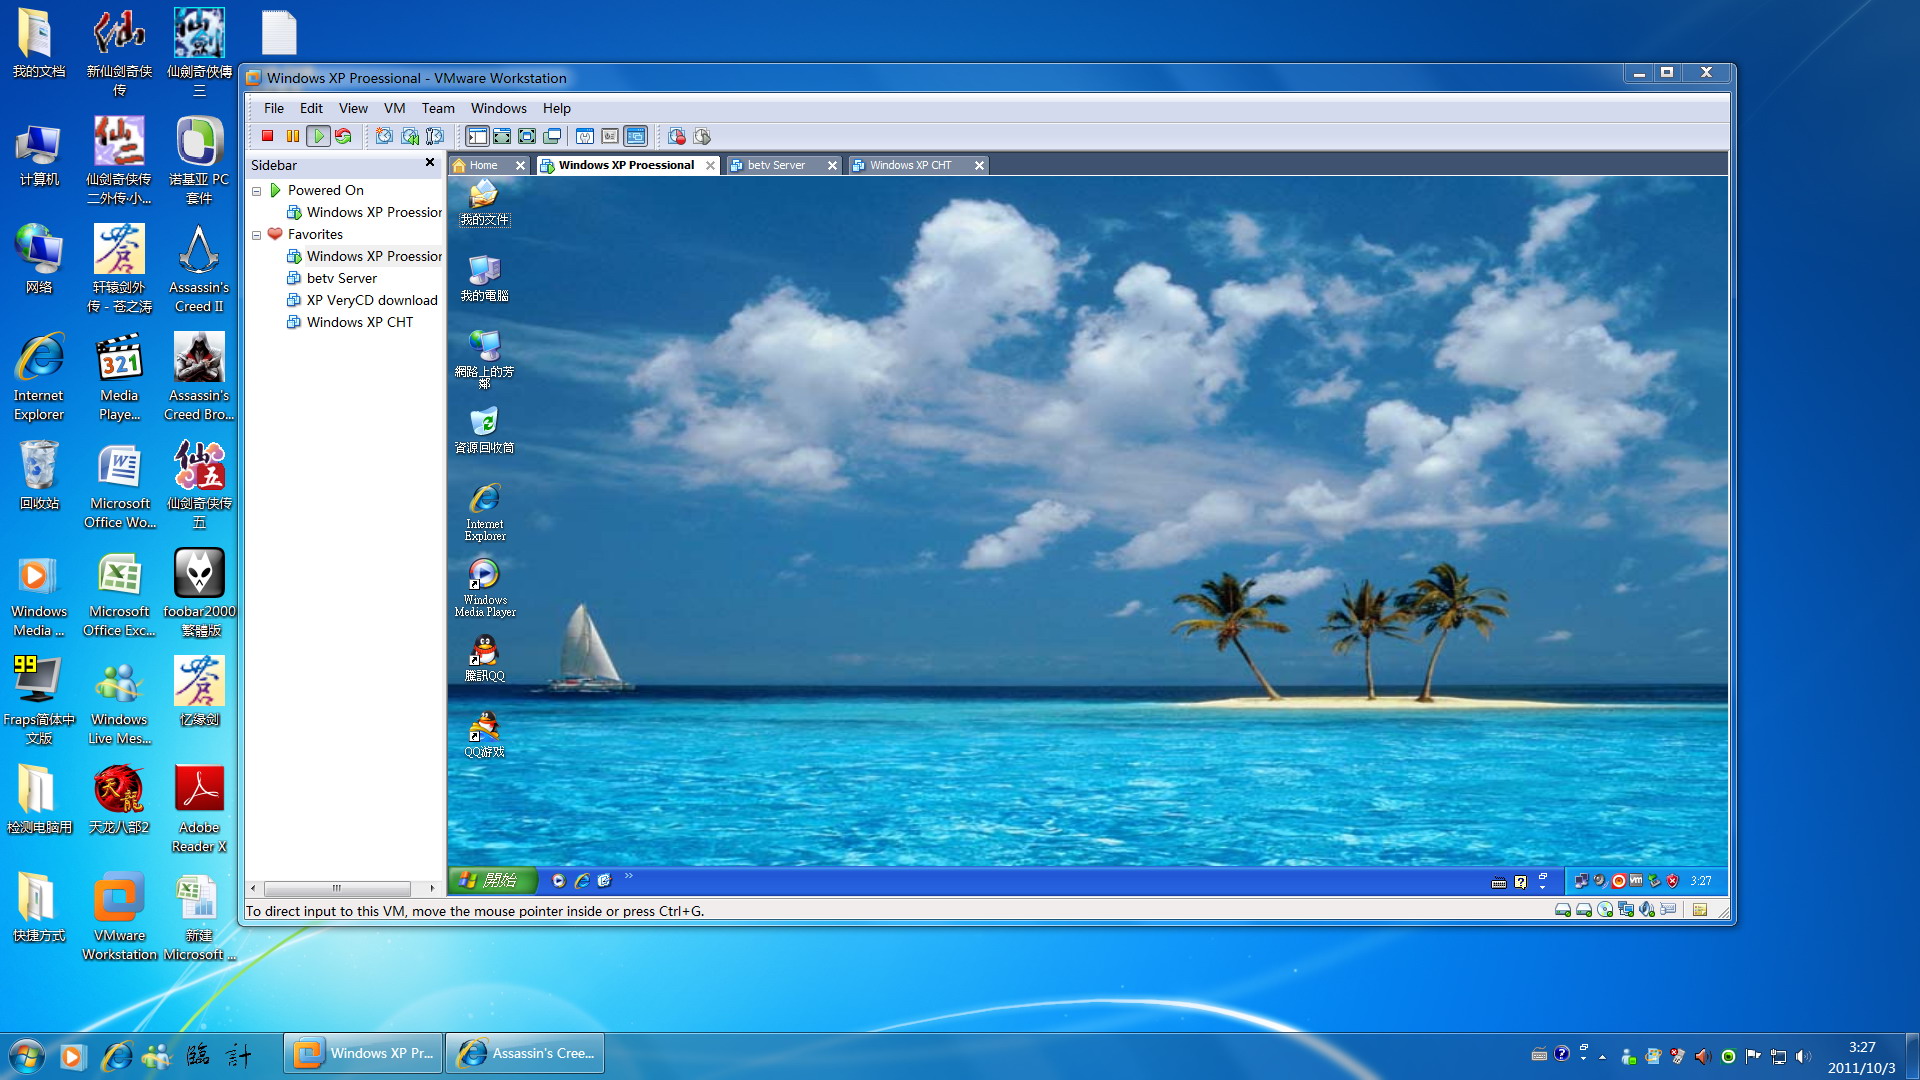The width and height of the screenshot is (1920, 1080).
Task: Click the message log status icon
Action: 1699,910
